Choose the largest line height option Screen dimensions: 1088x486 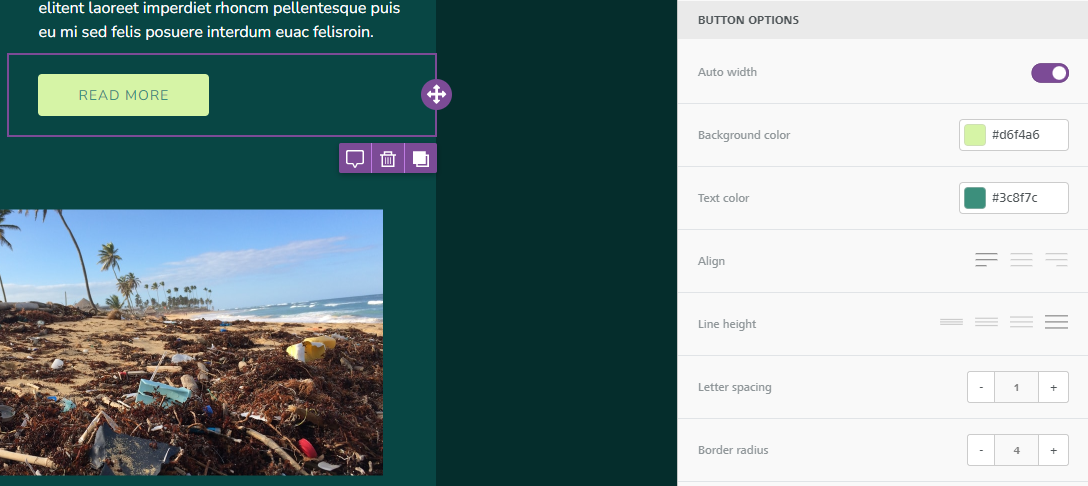pyautogui.click(x=1056, y=322)
